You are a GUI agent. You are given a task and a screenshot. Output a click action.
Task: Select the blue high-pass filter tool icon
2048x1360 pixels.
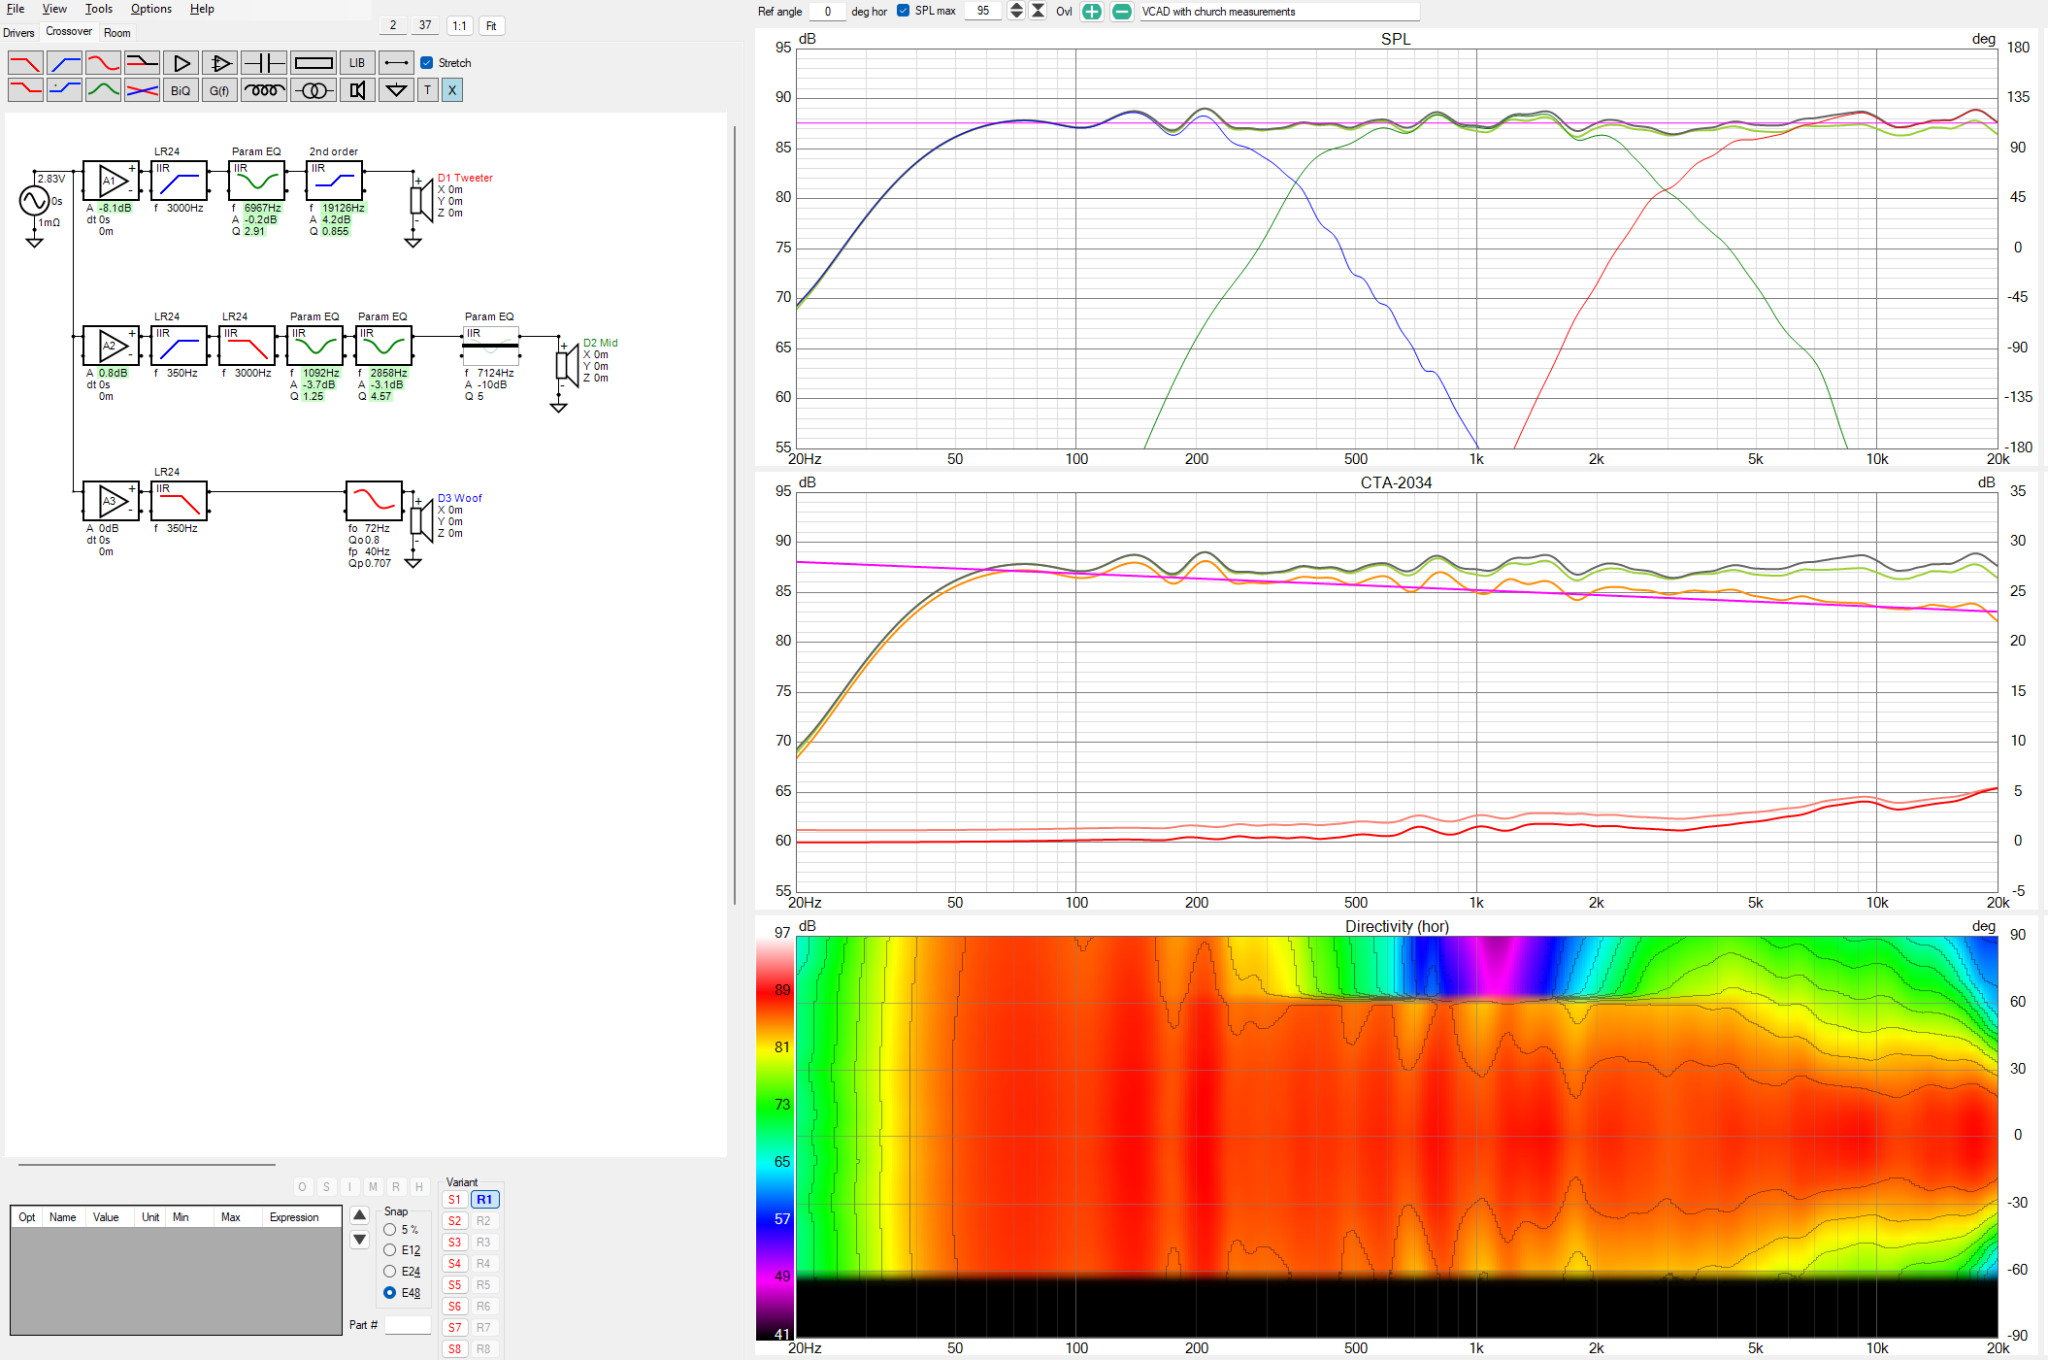tap(64, 63)
